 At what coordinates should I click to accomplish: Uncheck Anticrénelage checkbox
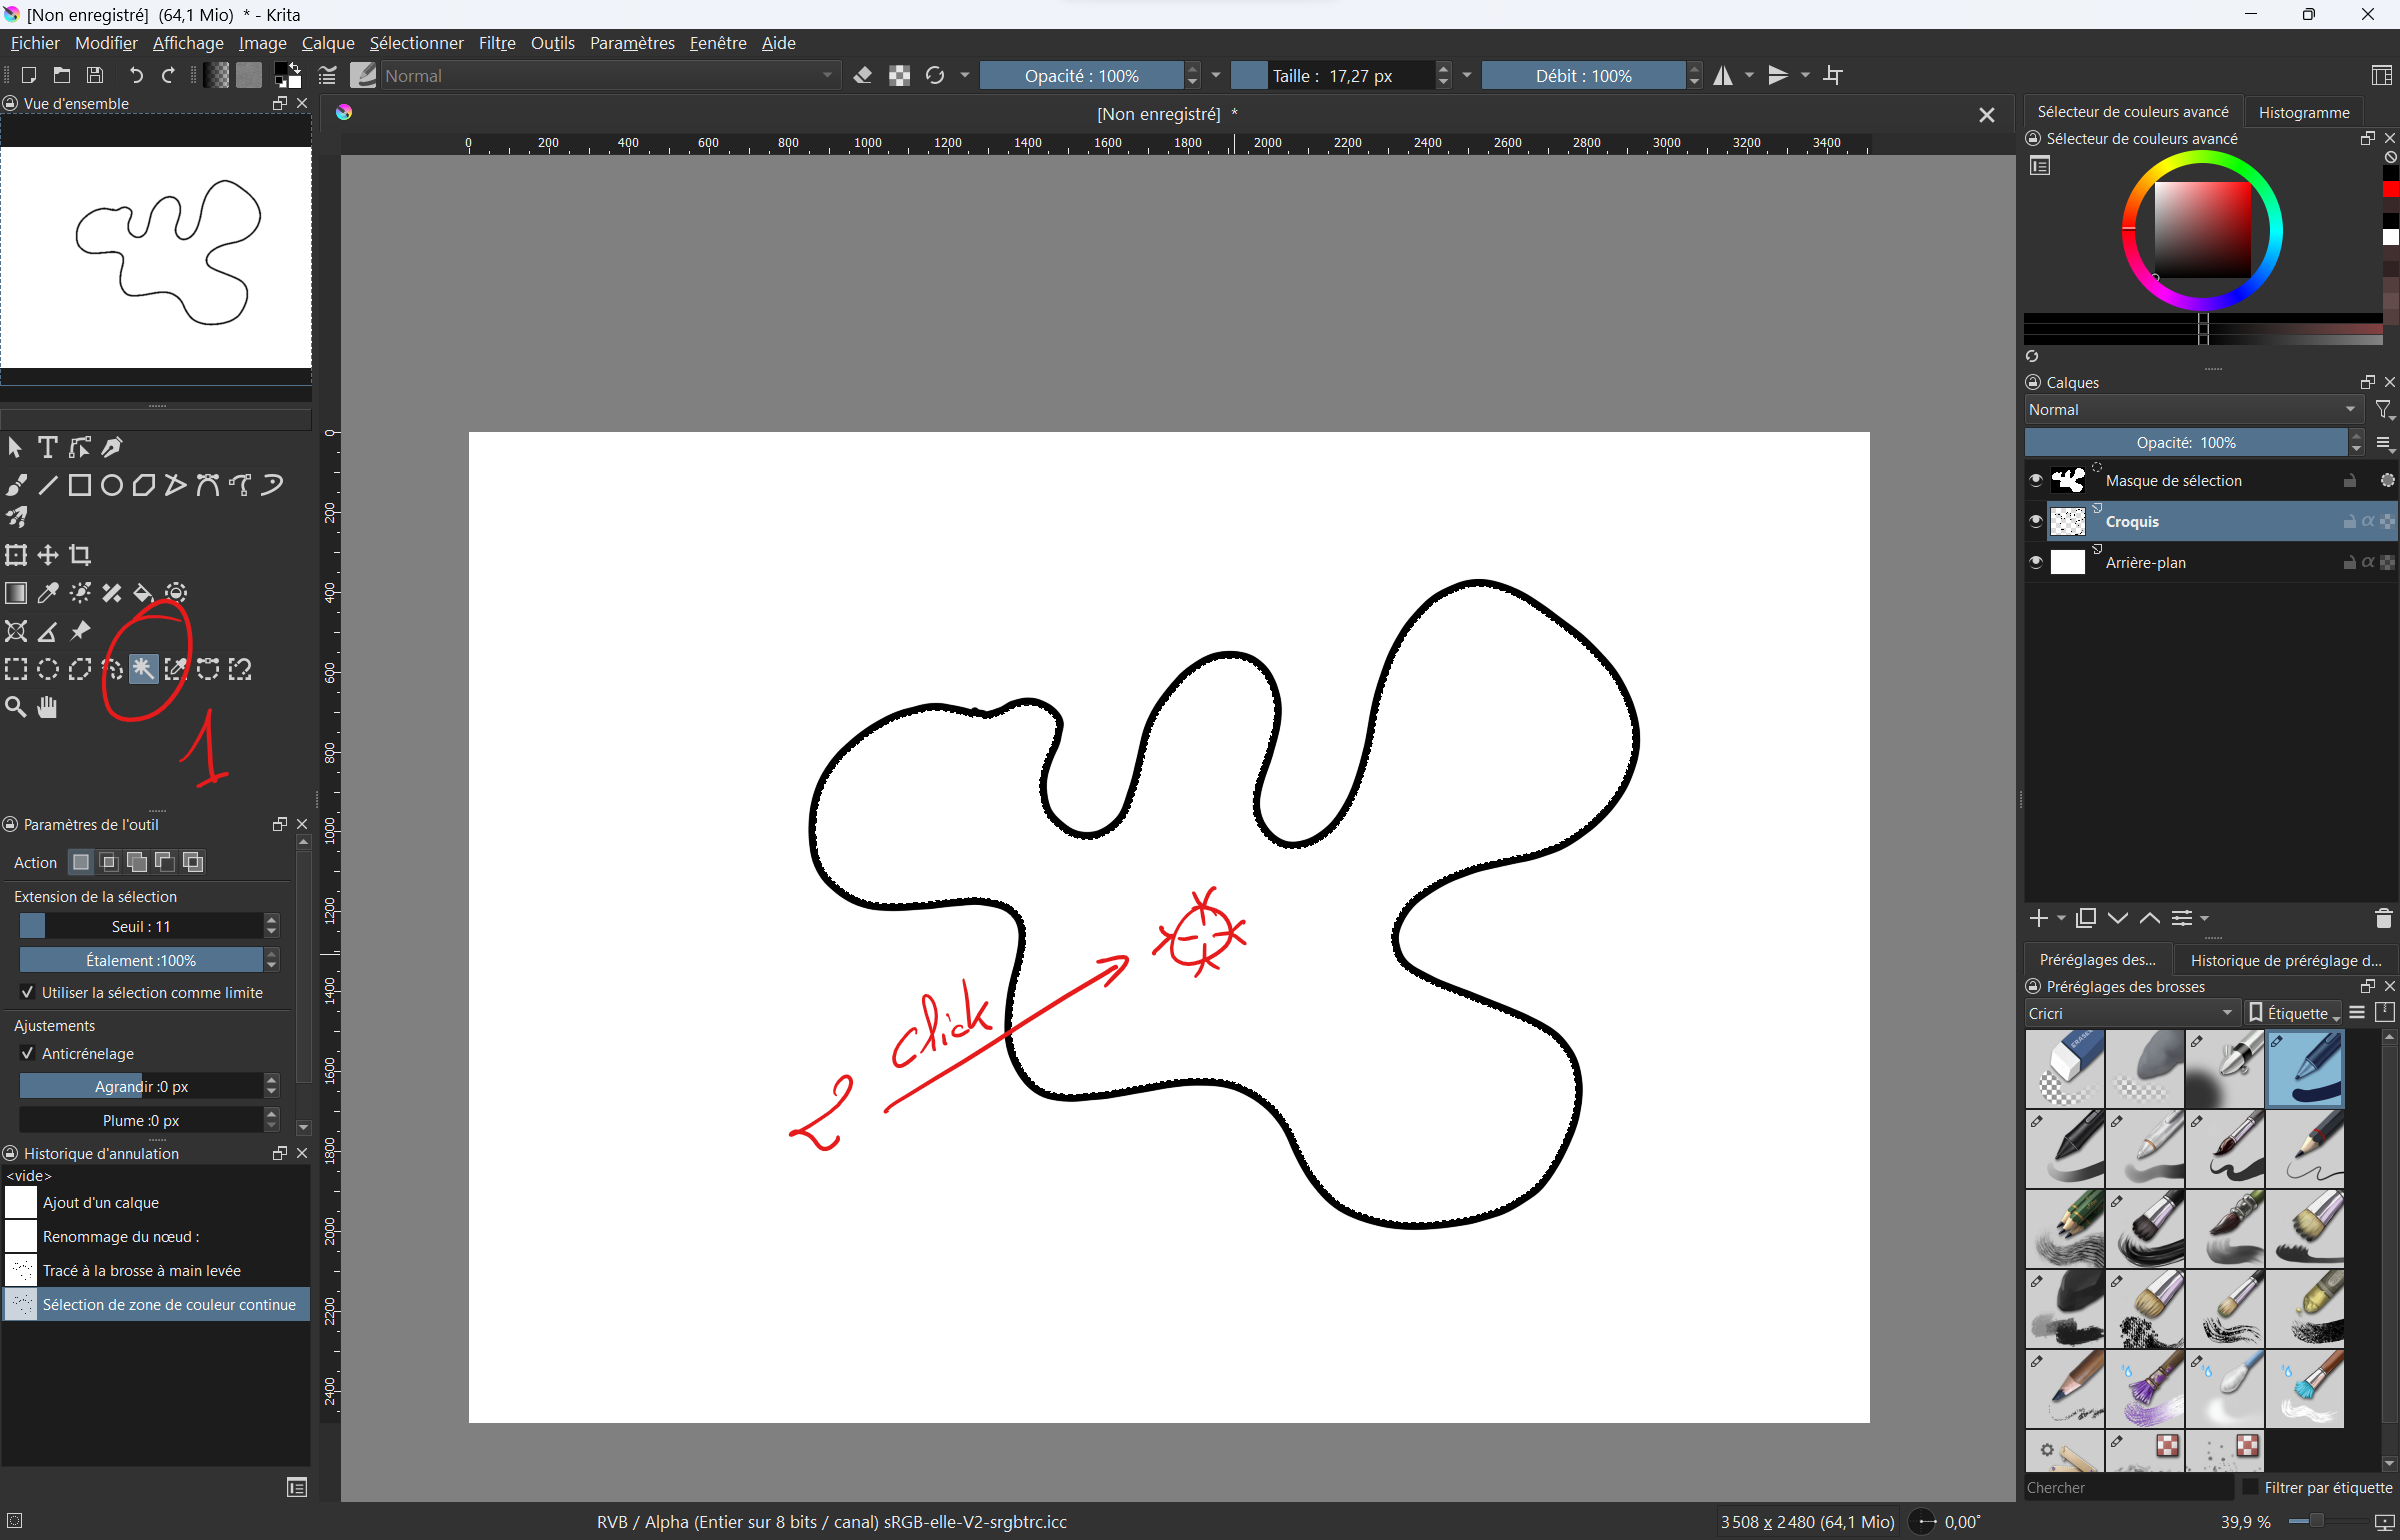(28, 1053)
